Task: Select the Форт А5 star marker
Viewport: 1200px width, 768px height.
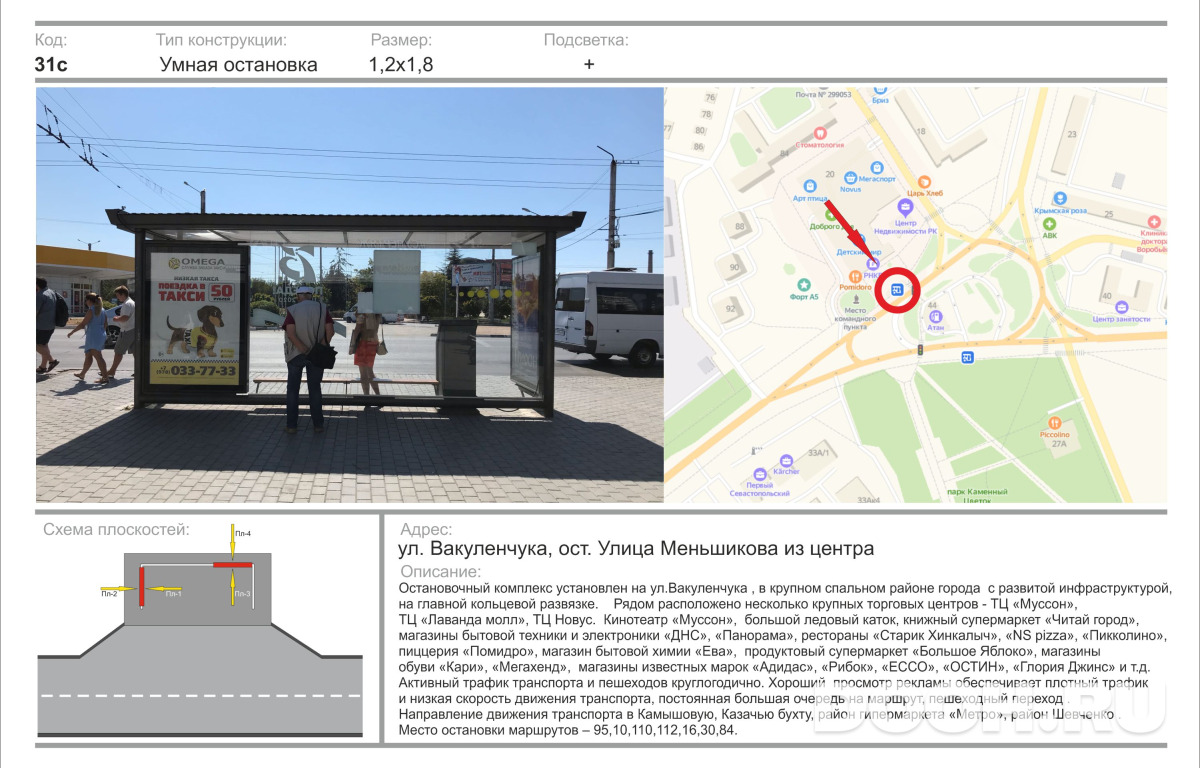Action: coord(804,285)
